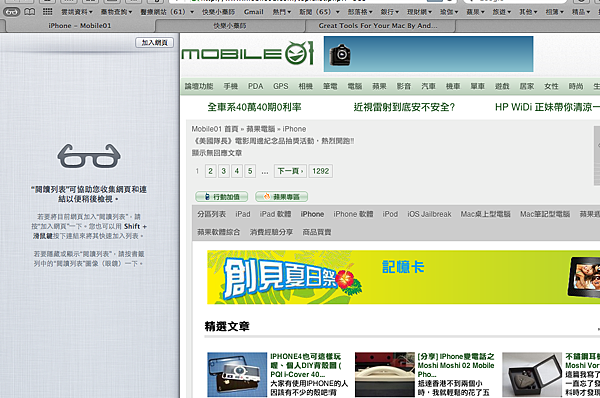Toggle the Reading List glasses icon
This screenshot has width=600, height=398.
point(11,12)
